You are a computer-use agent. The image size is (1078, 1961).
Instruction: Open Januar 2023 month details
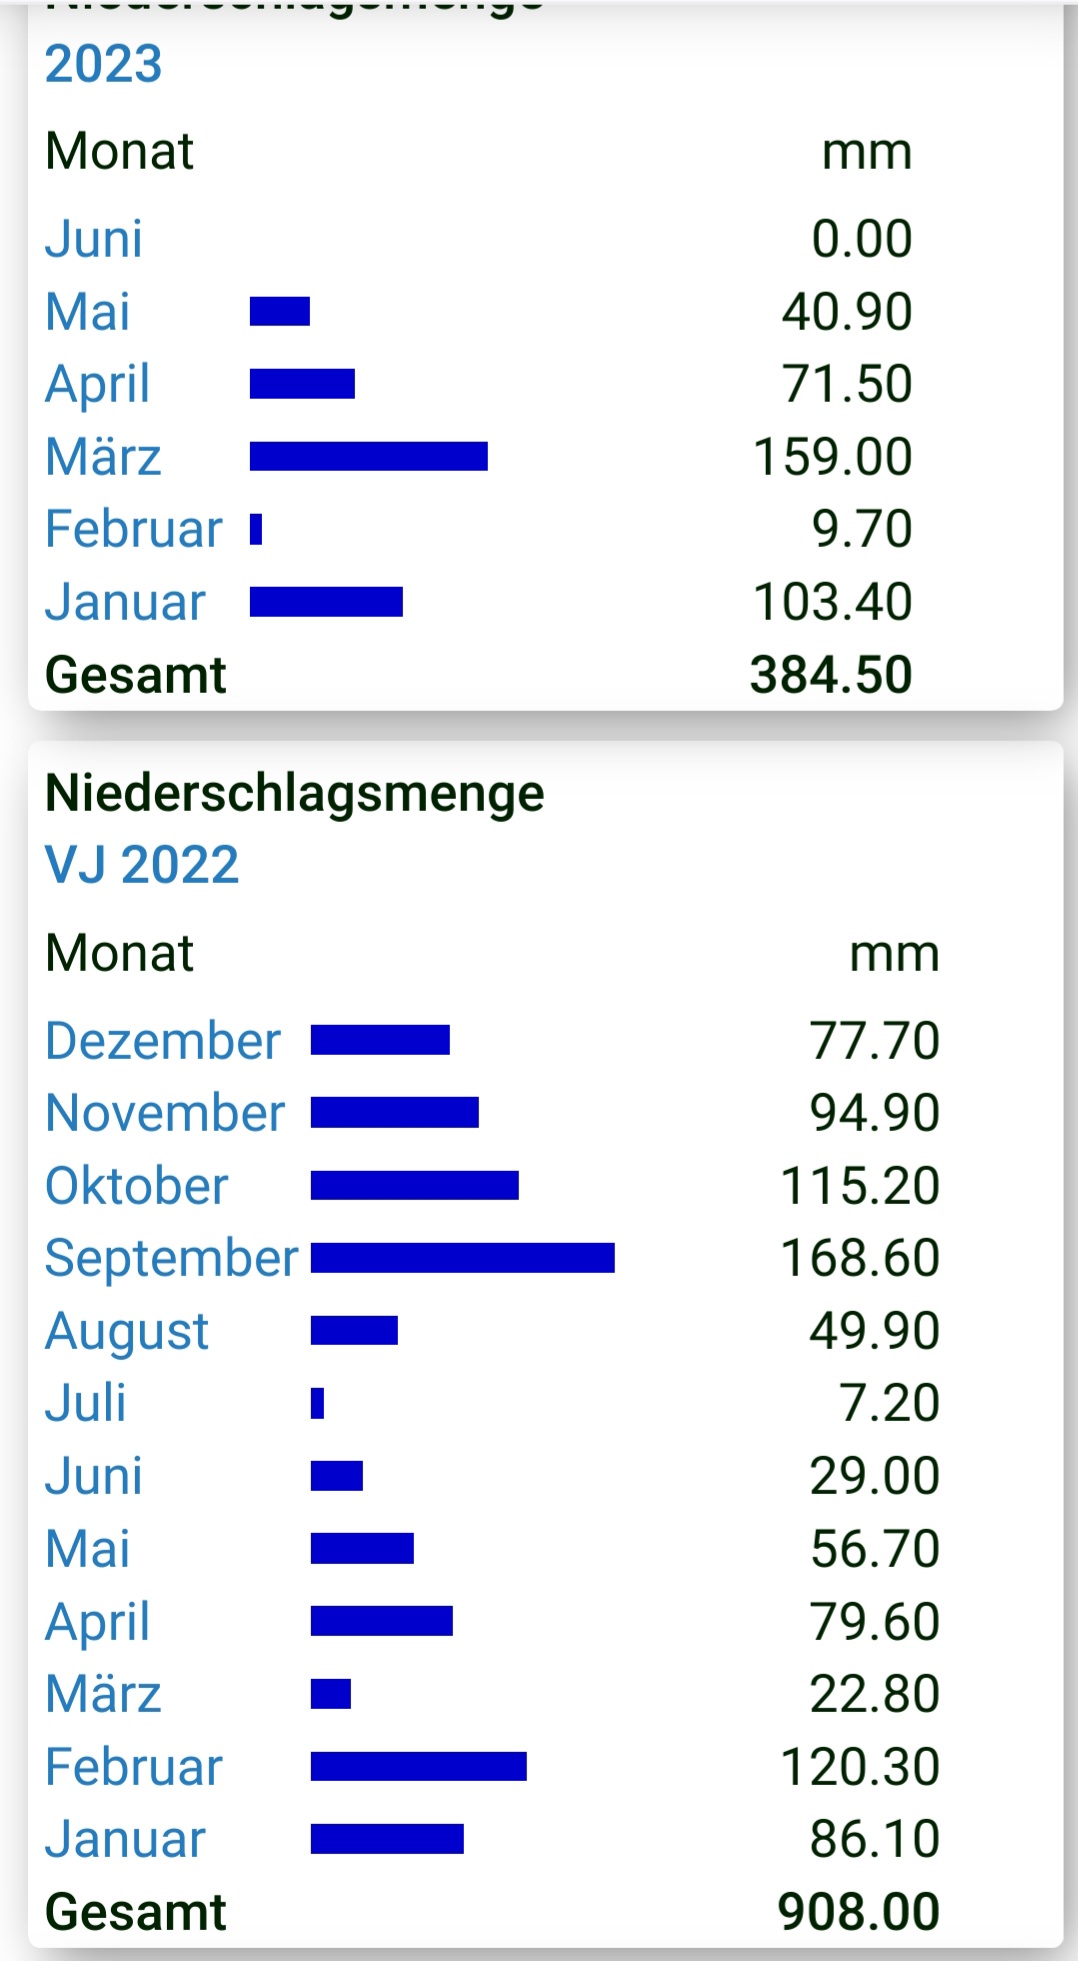125,602
